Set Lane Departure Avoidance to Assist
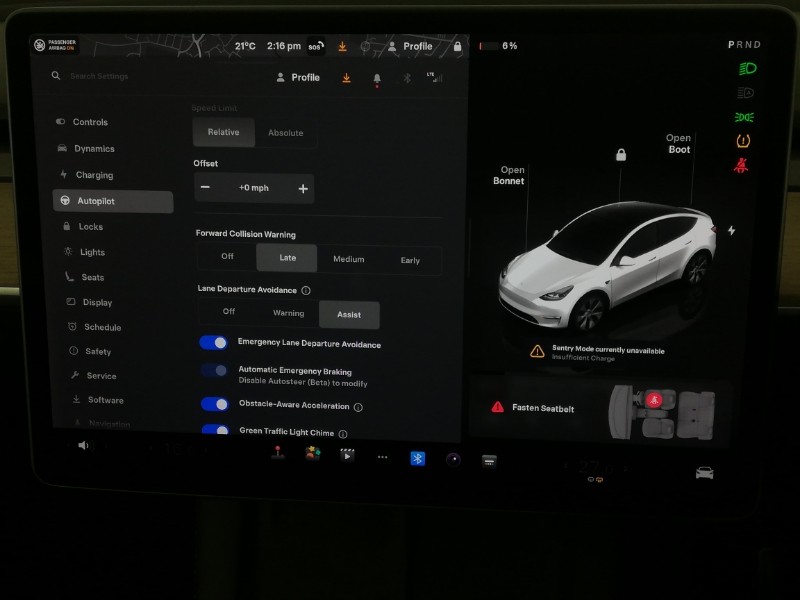 point(349,315)
